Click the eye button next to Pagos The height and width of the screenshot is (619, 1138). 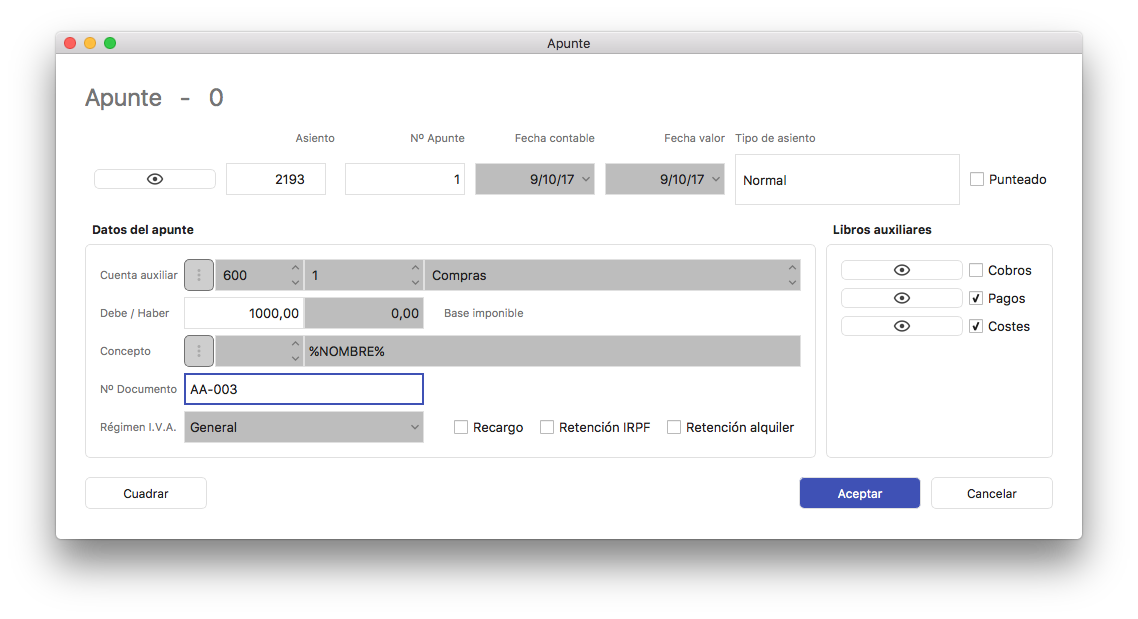pos(901,298)
